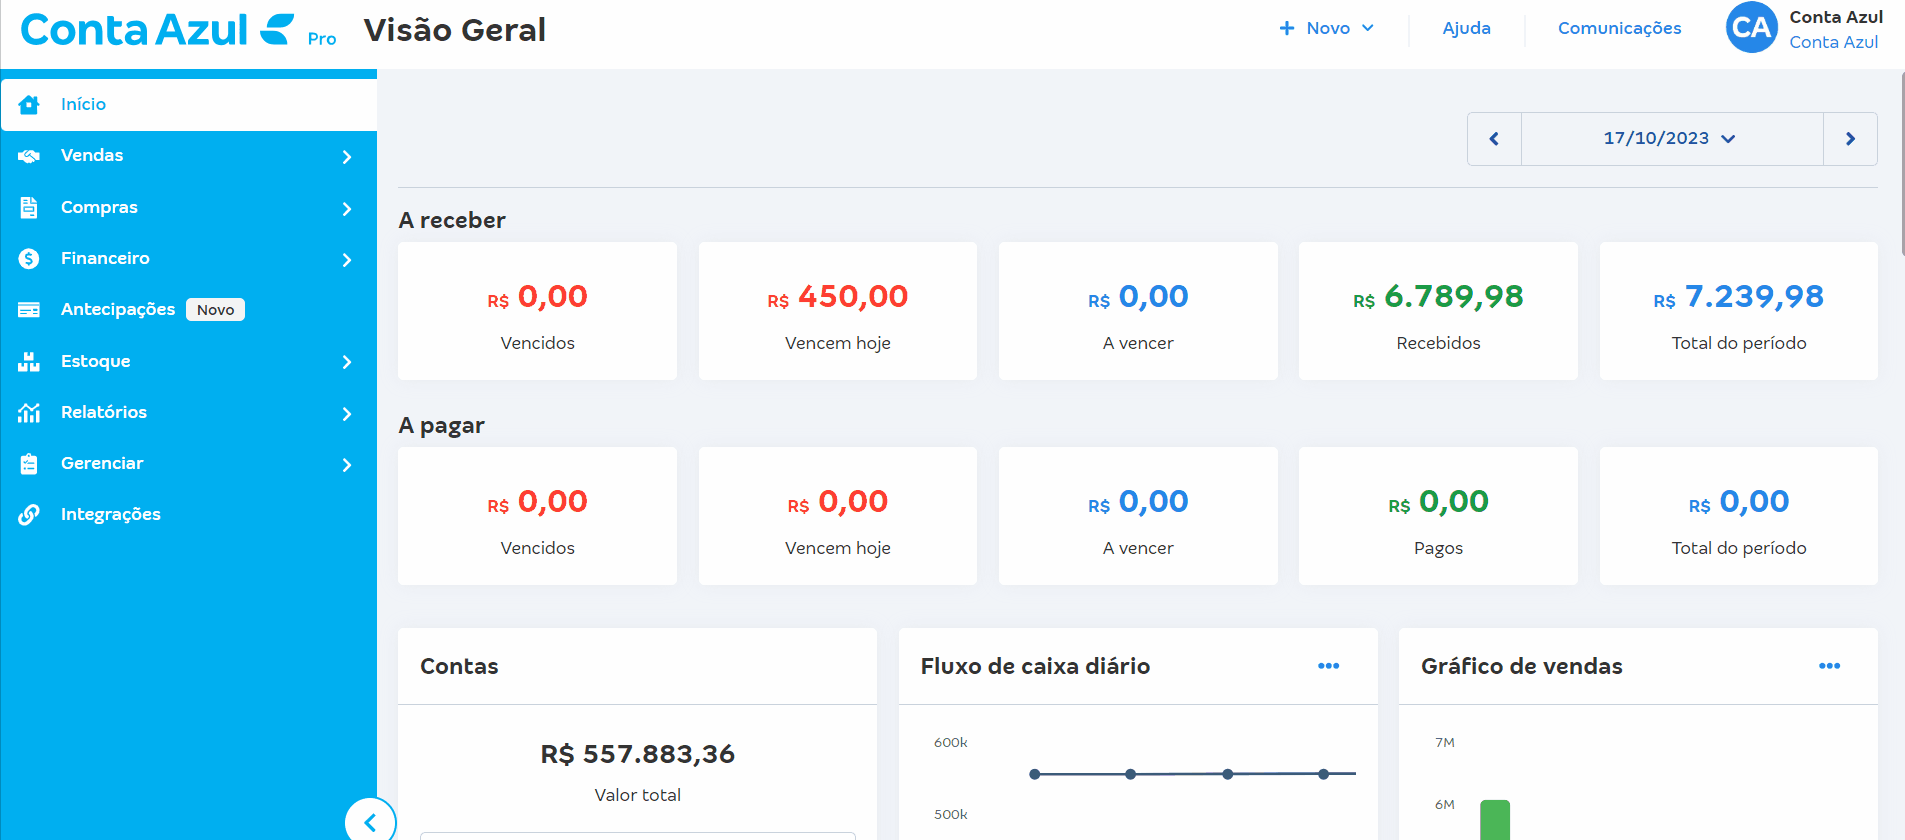Open A pagar A vencer card

click(1138, 516)
